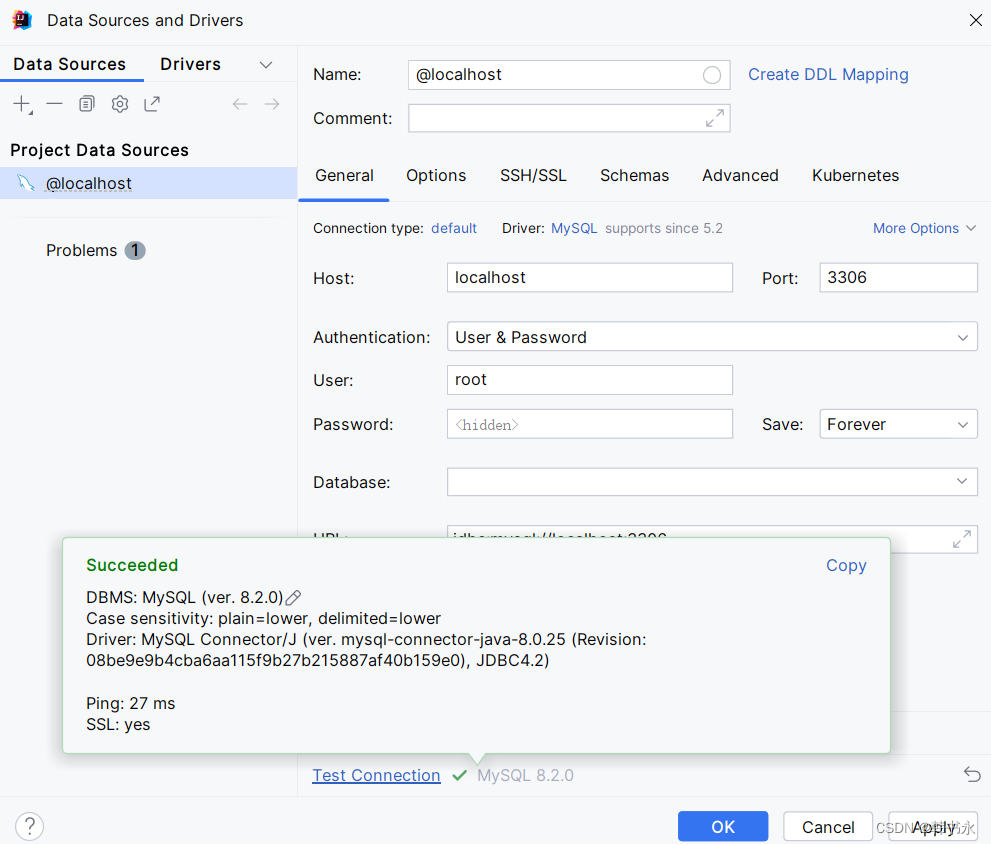This screenshot has height=844, width=991.
Task: Click the Problems count badge 1
Action: 135,250
